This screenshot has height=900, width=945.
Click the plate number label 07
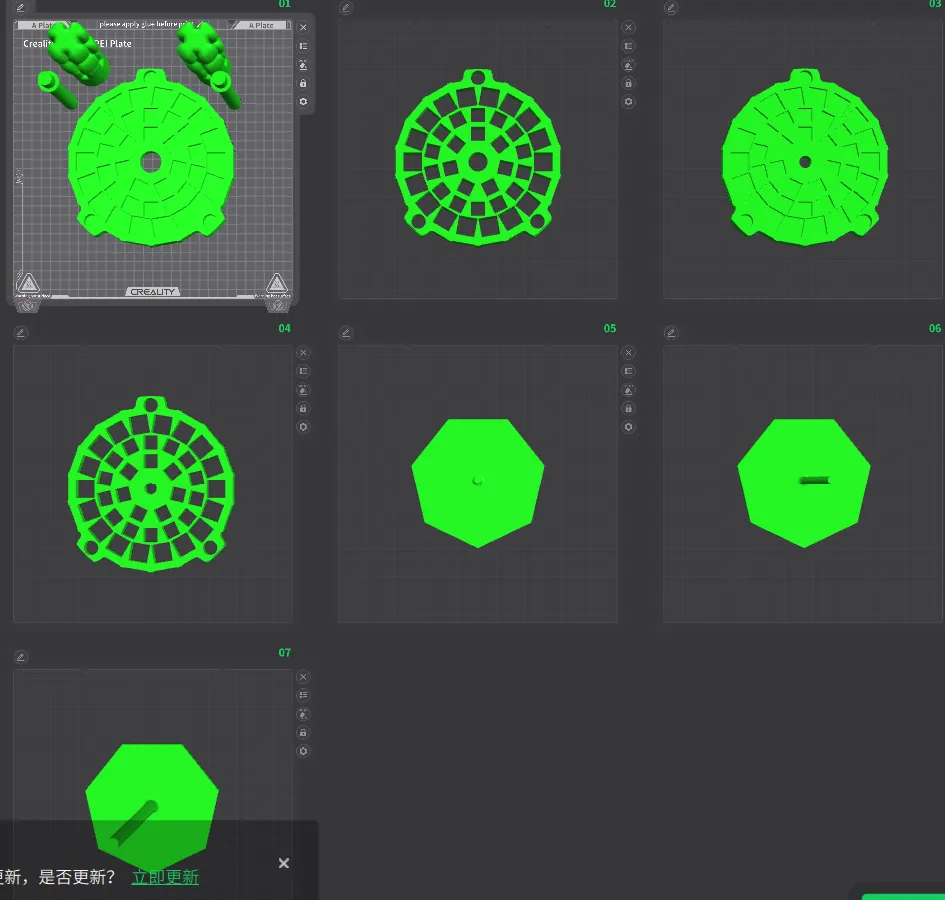coord(284,652)
